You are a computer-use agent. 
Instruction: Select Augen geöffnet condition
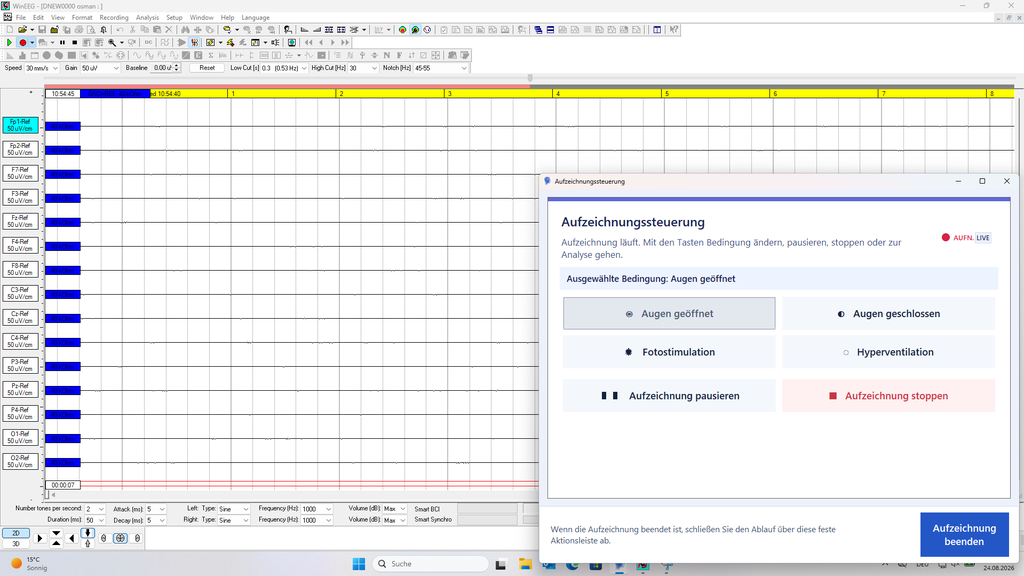[x=669, y=313]
